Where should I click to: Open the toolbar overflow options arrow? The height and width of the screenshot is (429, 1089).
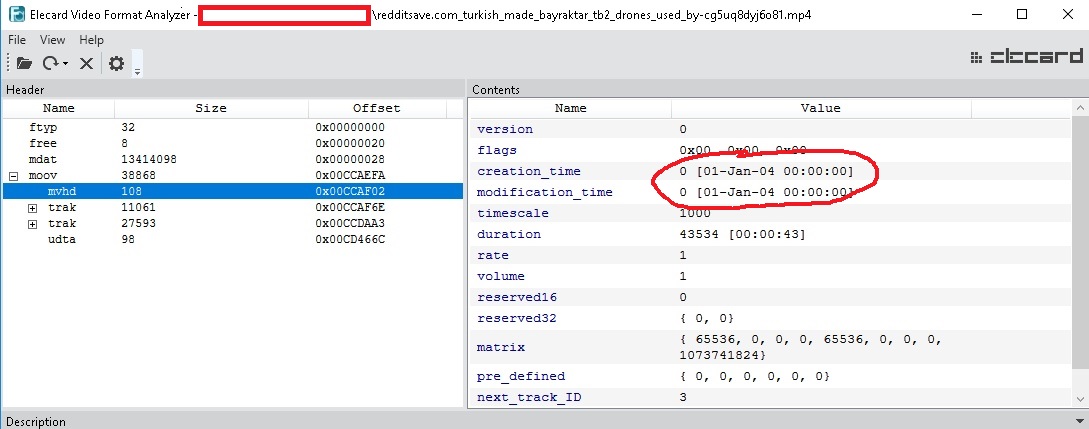pyautogui.click(x=138, y=70)
